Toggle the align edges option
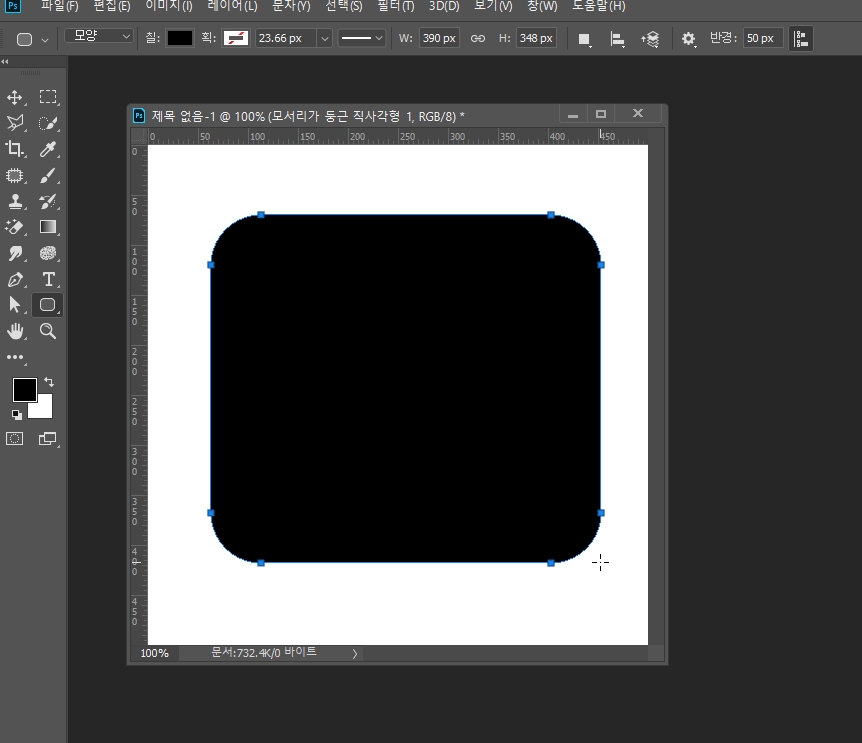 click(801, 39)
